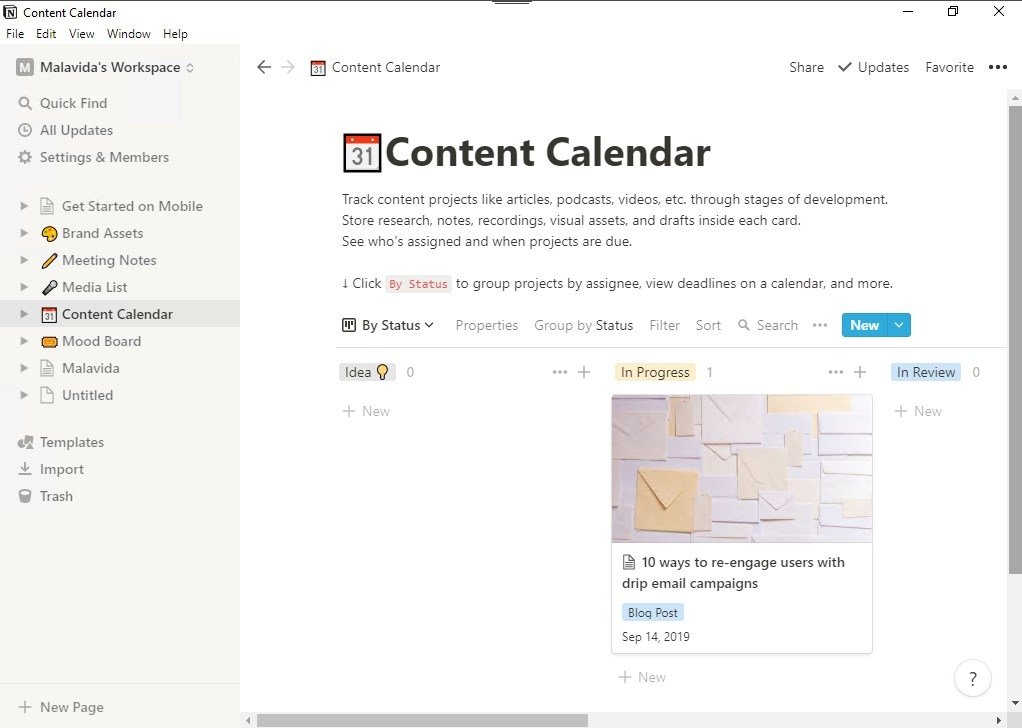Go forward using the right arrow icon
This screenshot has width=1022, height=728.
tap(288, 67)
